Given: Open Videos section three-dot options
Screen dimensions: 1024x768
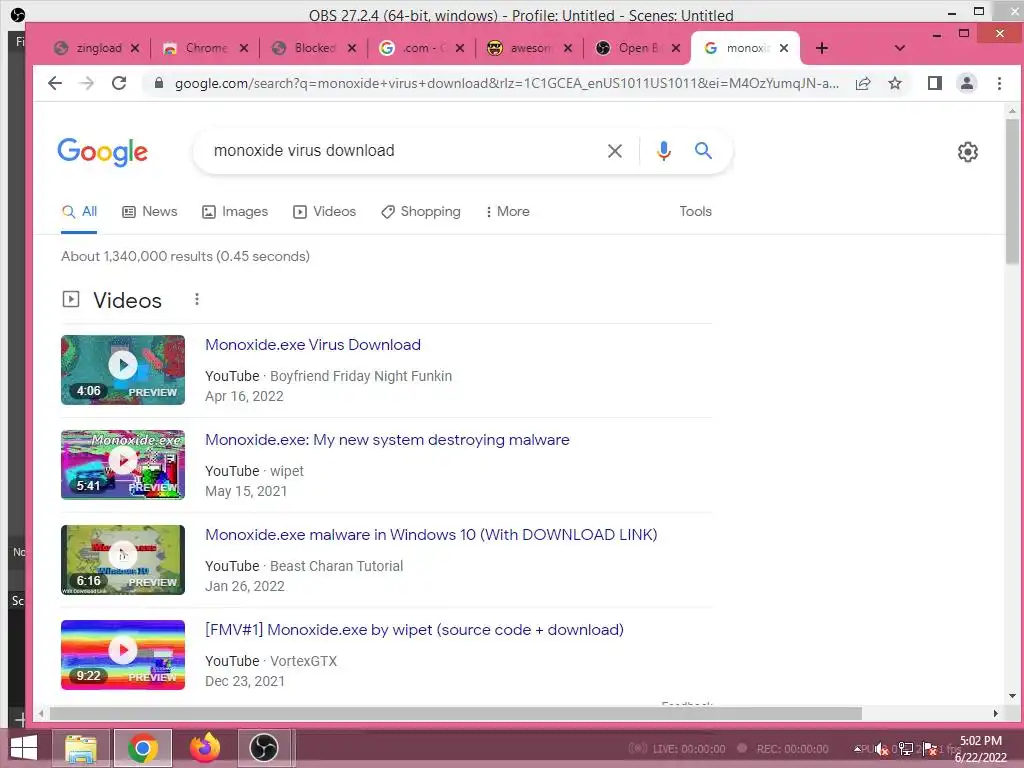Looking at the screenshot, I should pos(197,299).
